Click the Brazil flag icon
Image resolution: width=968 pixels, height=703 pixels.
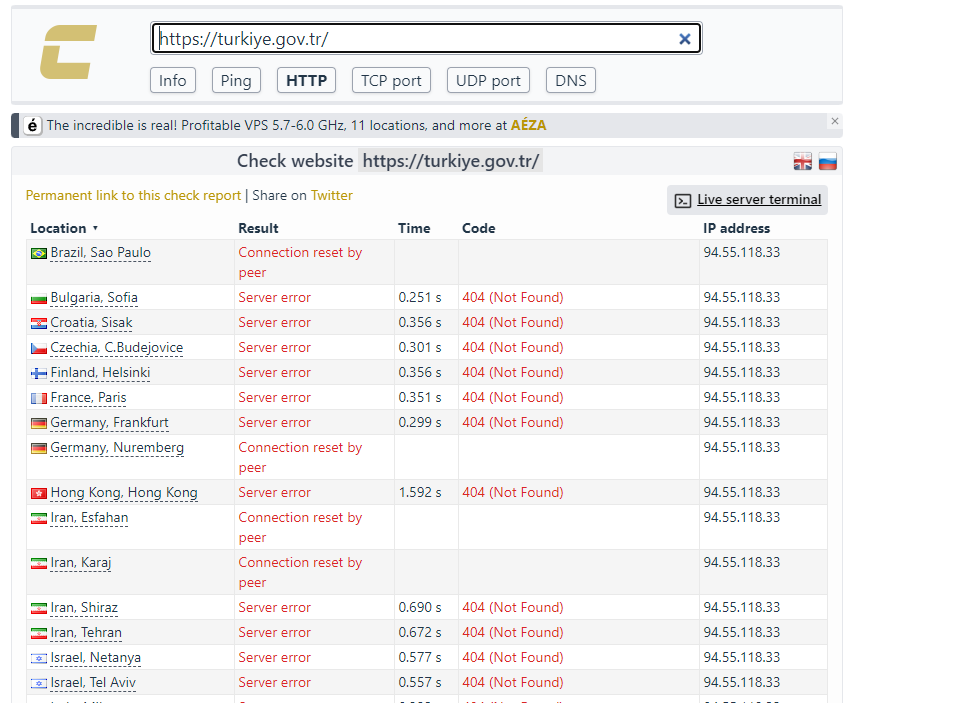point(39,254)
